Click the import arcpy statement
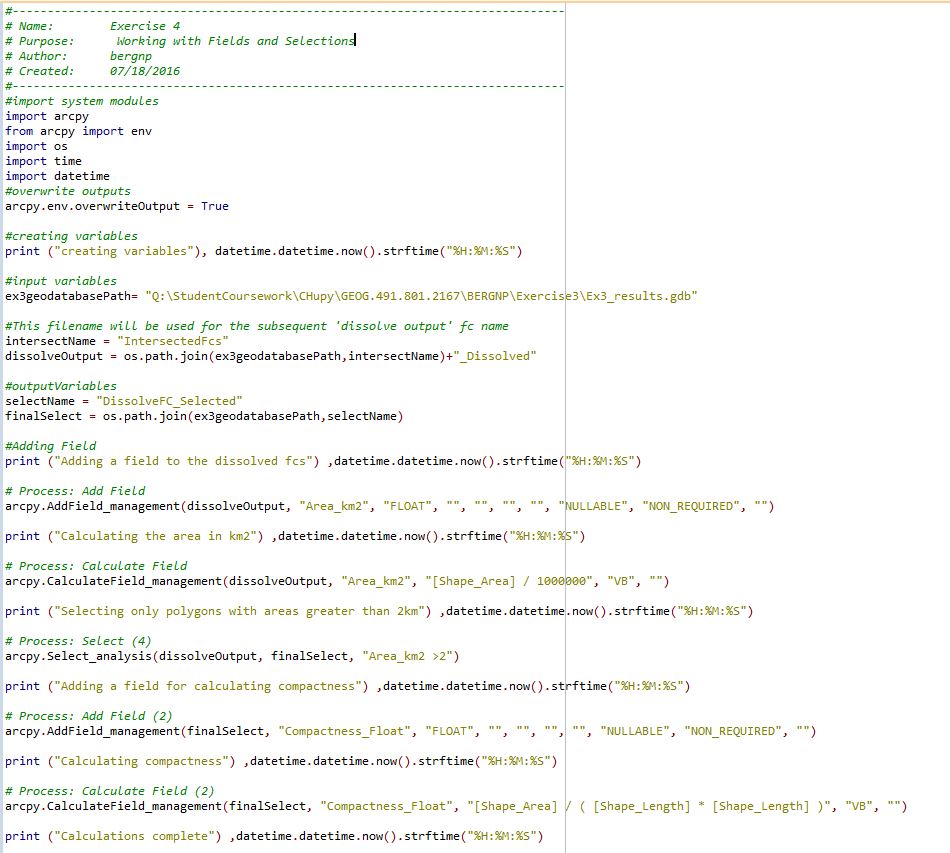 pyautogui.click(x=48, y=115)
